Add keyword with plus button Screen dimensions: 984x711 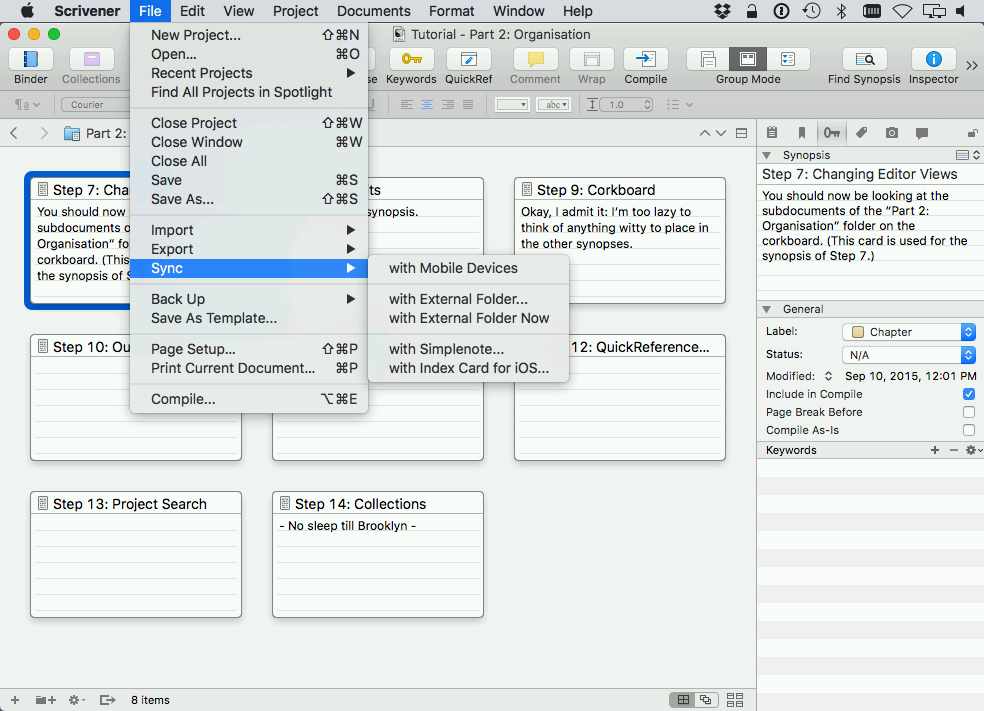tap(935, 451)
